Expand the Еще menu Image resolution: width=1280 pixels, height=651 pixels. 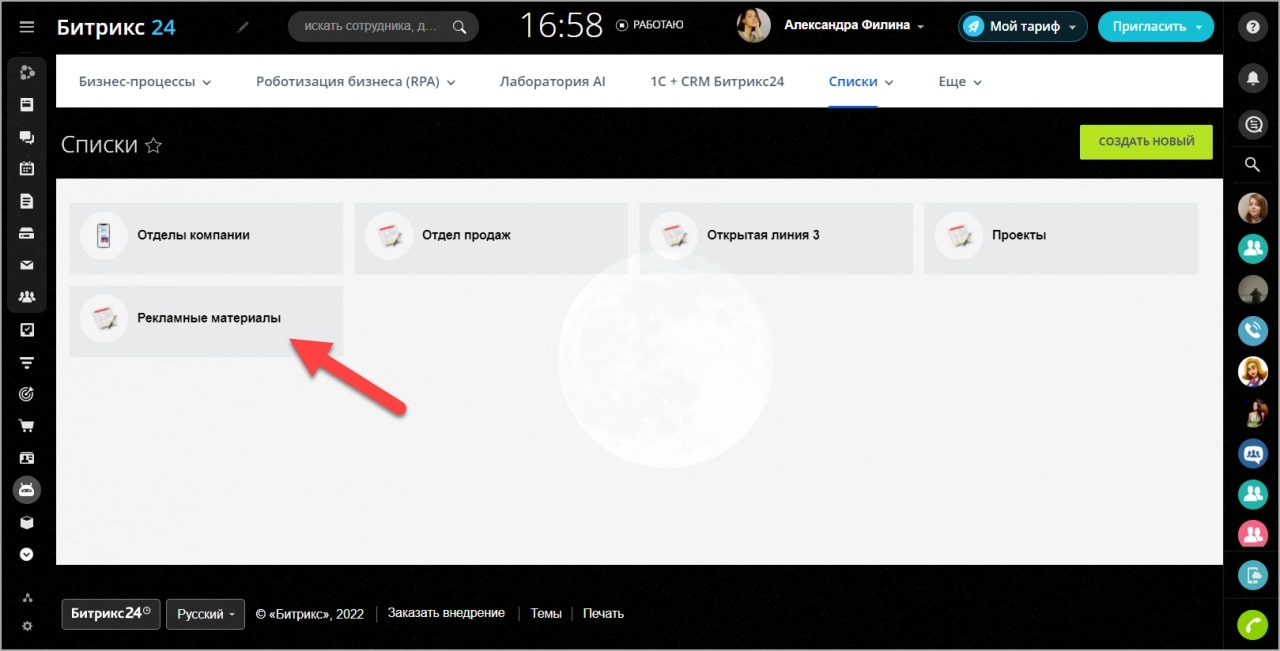960,82
